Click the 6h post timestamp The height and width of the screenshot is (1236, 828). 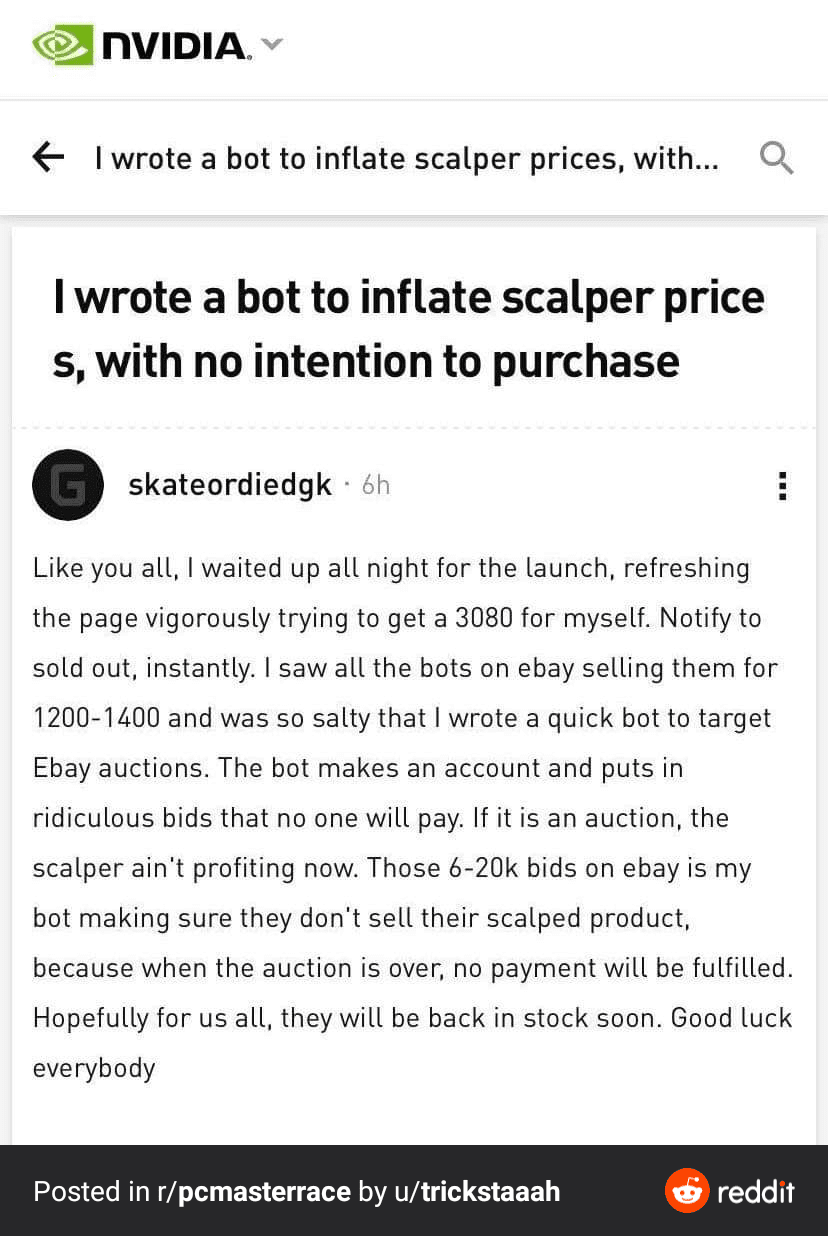376,485
